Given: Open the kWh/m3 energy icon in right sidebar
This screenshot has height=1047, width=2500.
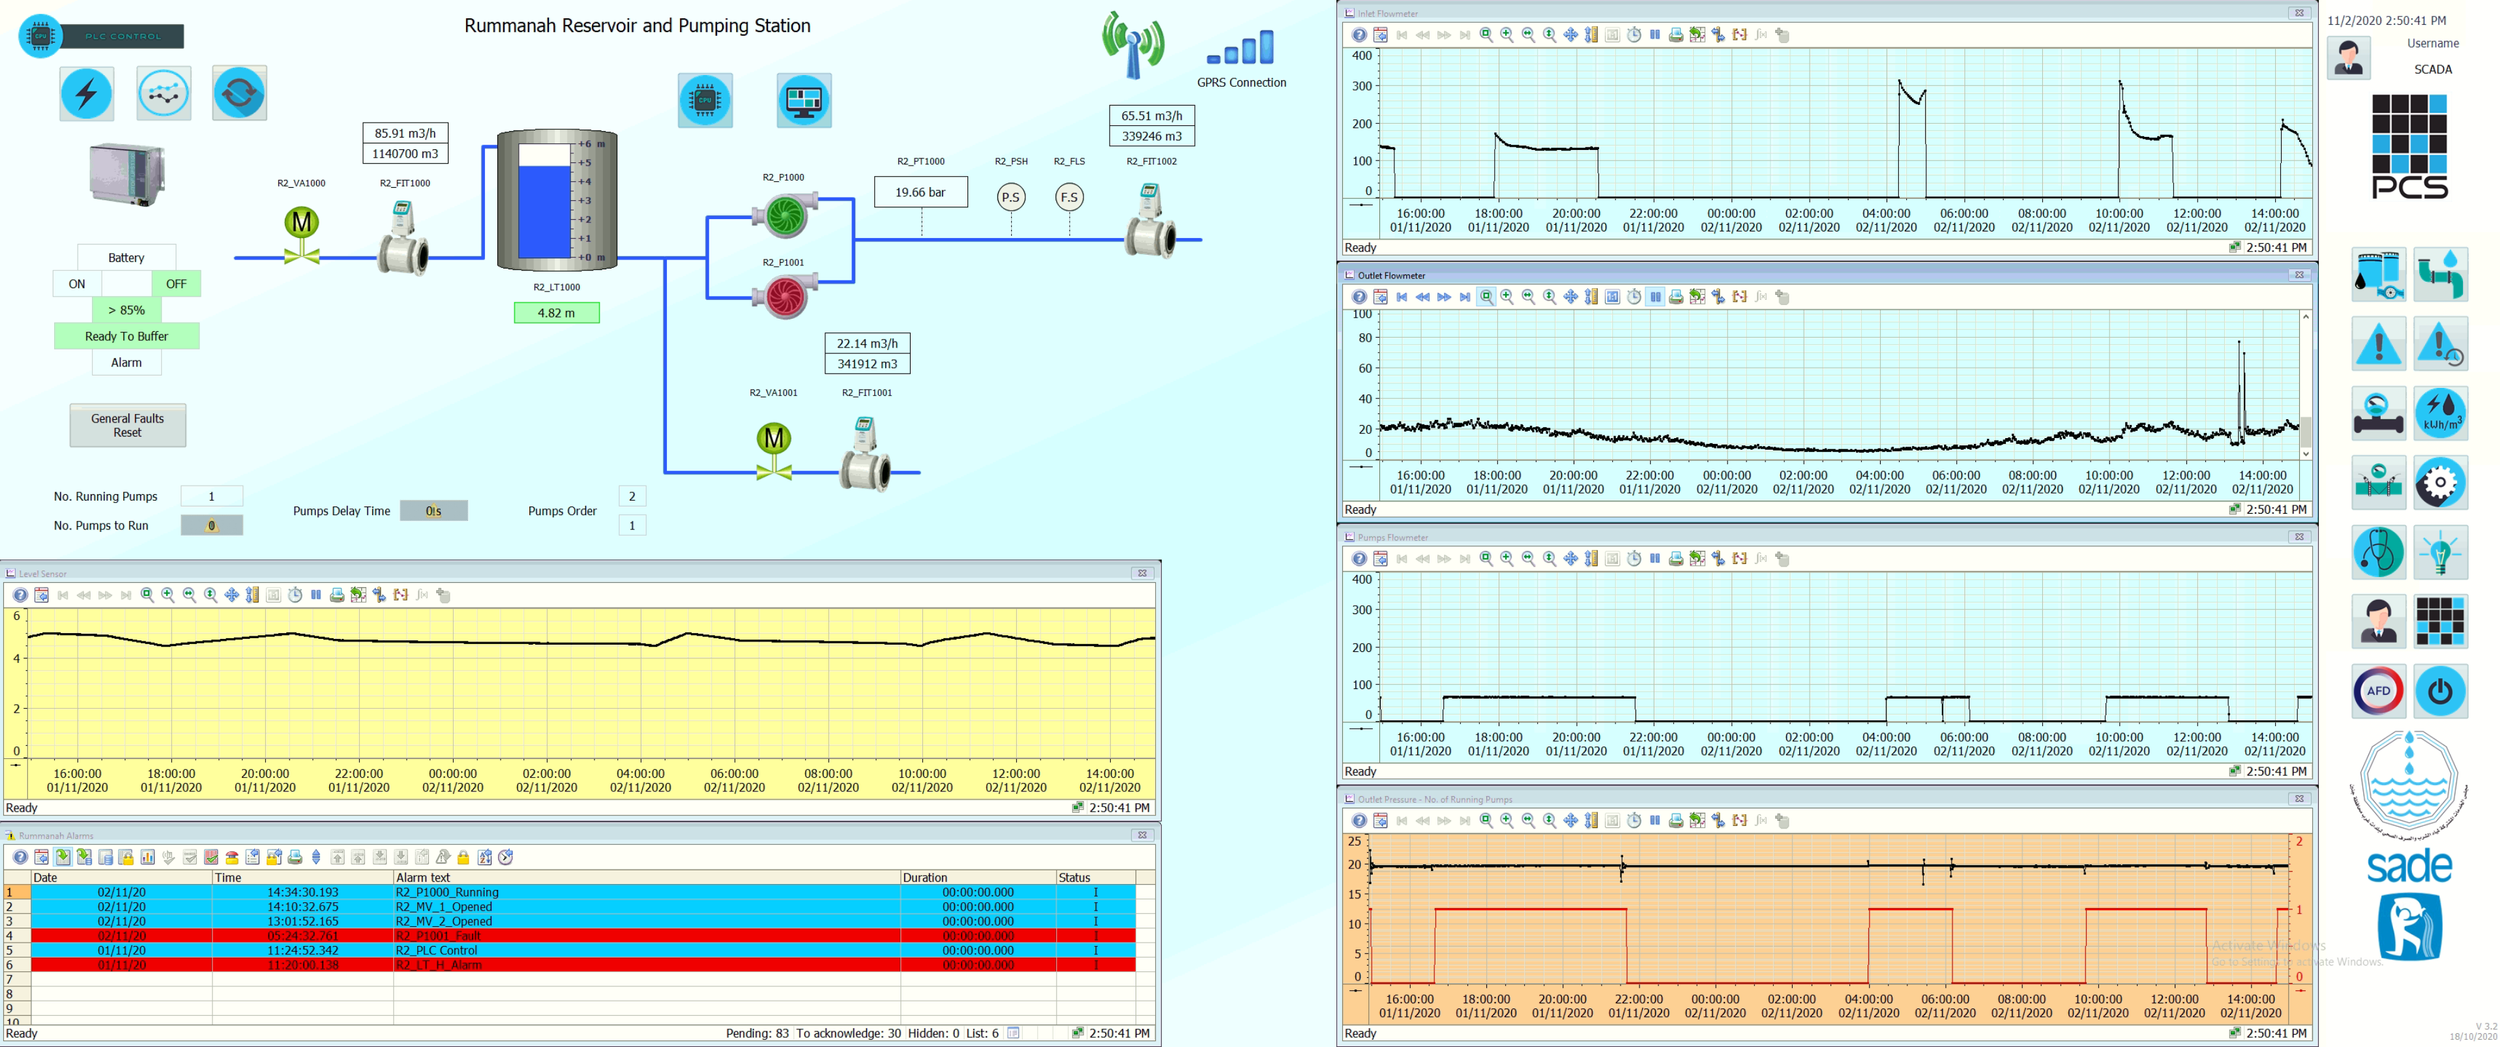Looking at the screenshot, I should (x=2443, y=413).
